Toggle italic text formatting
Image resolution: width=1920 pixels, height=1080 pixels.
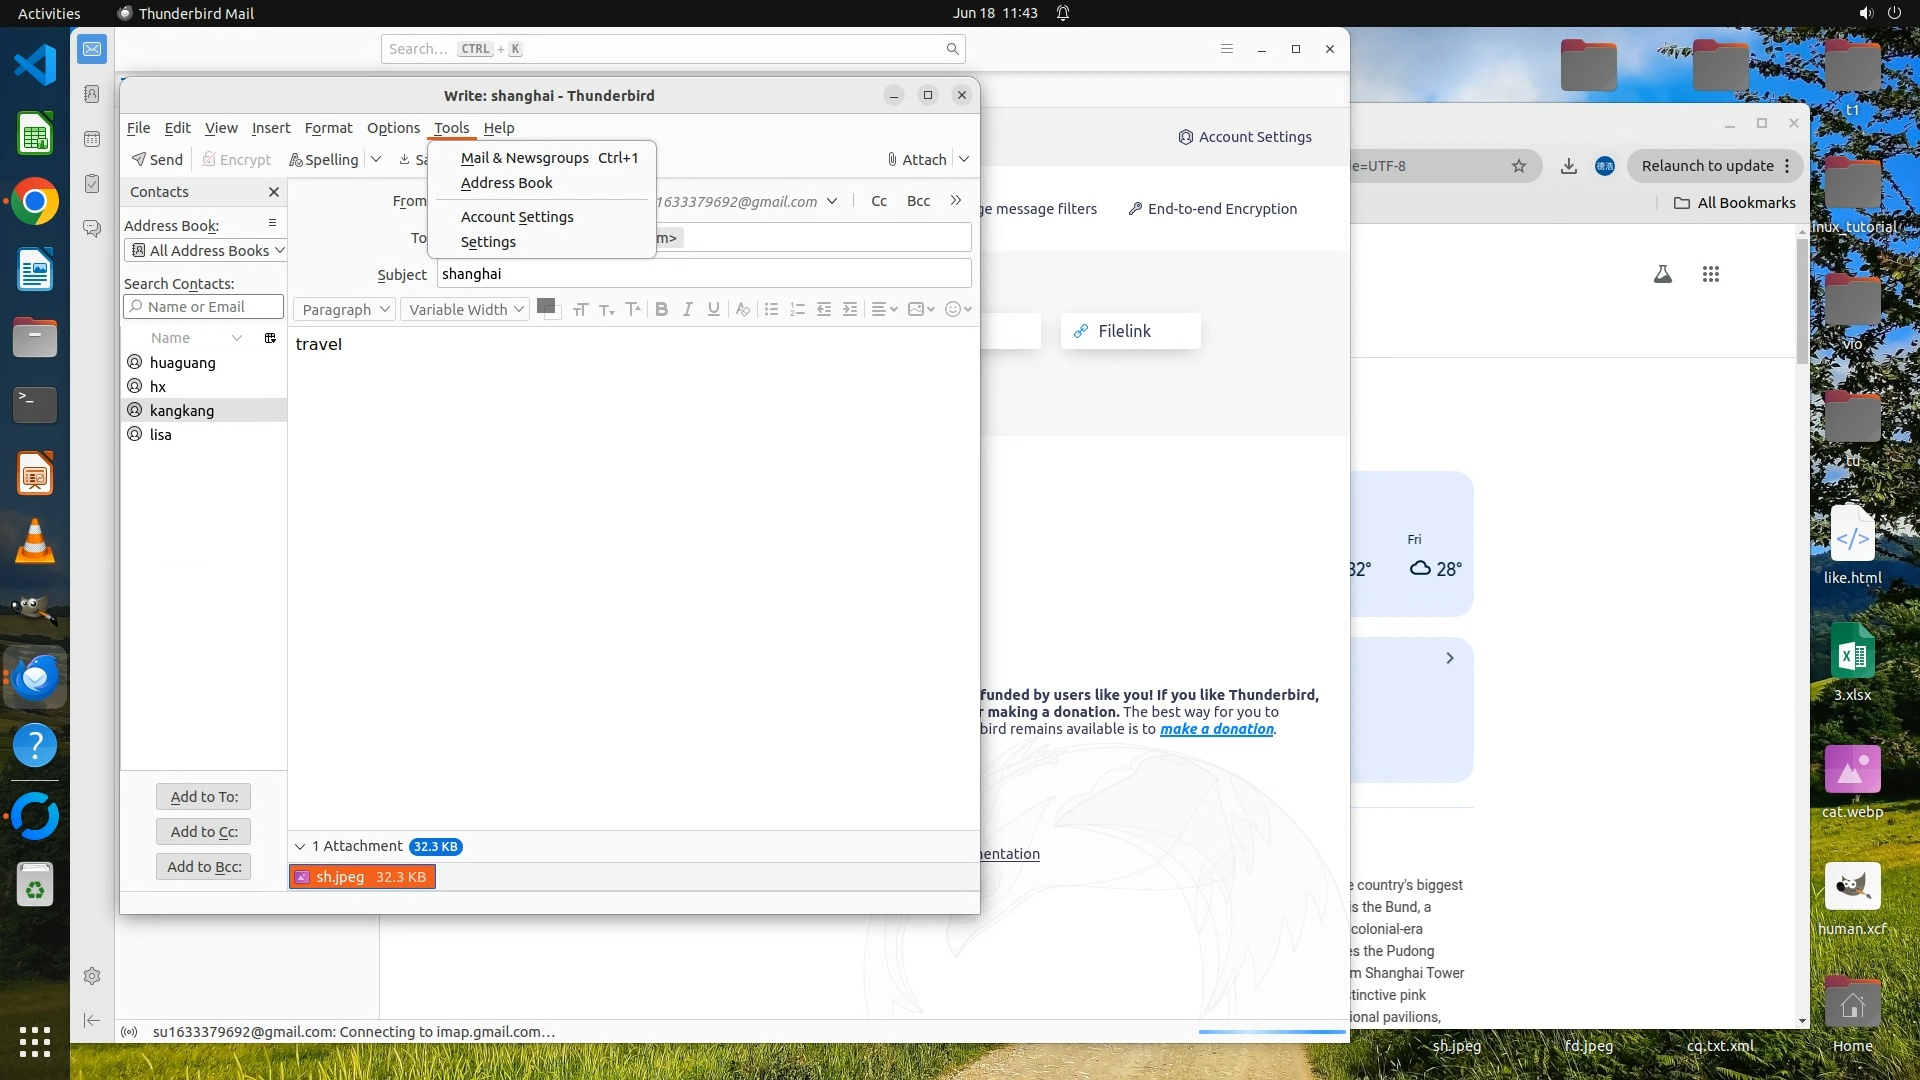pyautogui.click(x=687, y=309)
